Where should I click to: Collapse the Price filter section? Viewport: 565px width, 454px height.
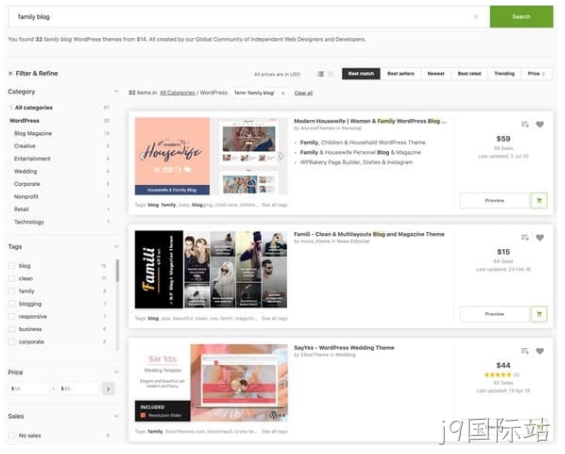116,372
